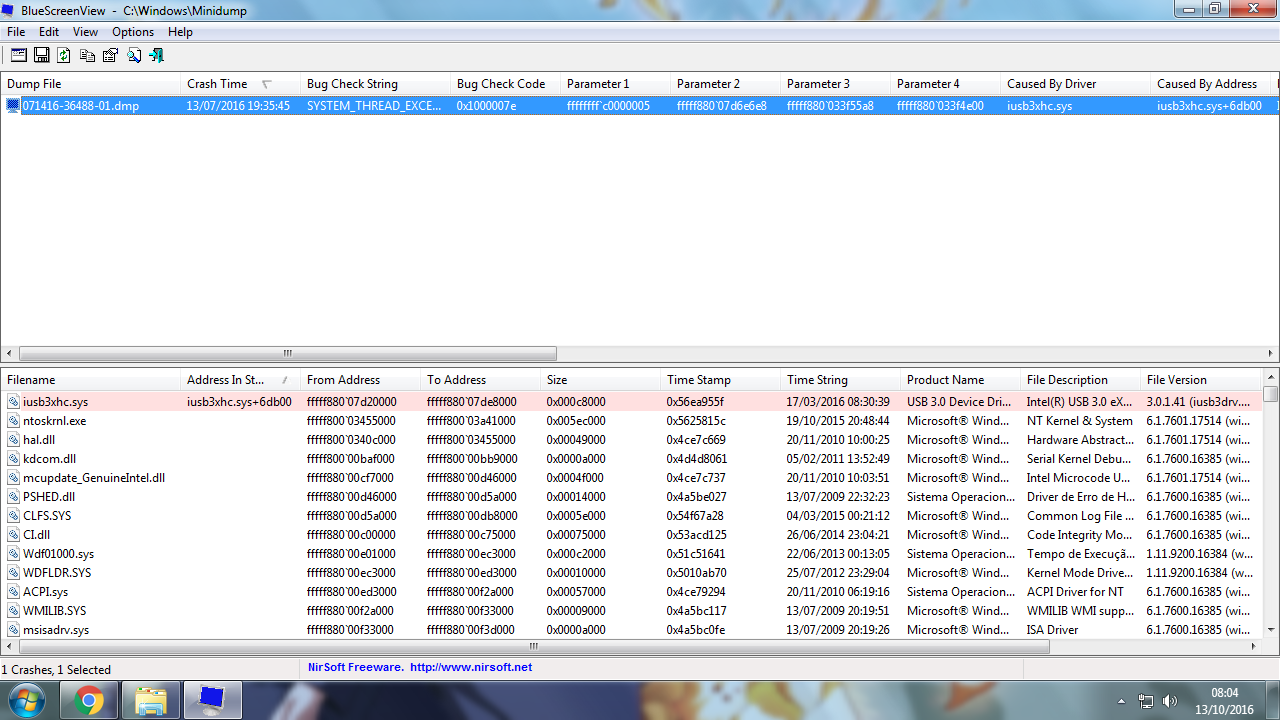The width and height of the screenshot is (1280, 720).
Task: Open the Options menu
Action: pyautogui.click(x=133, y=32)
